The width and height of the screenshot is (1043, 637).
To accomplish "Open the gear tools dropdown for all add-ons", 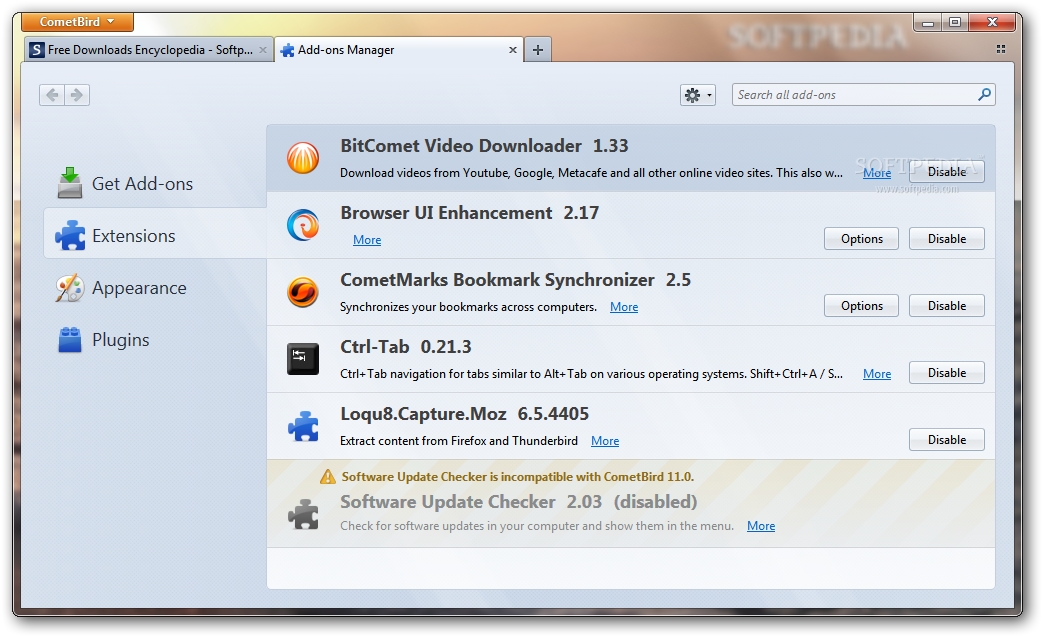I will click(697, 95).
